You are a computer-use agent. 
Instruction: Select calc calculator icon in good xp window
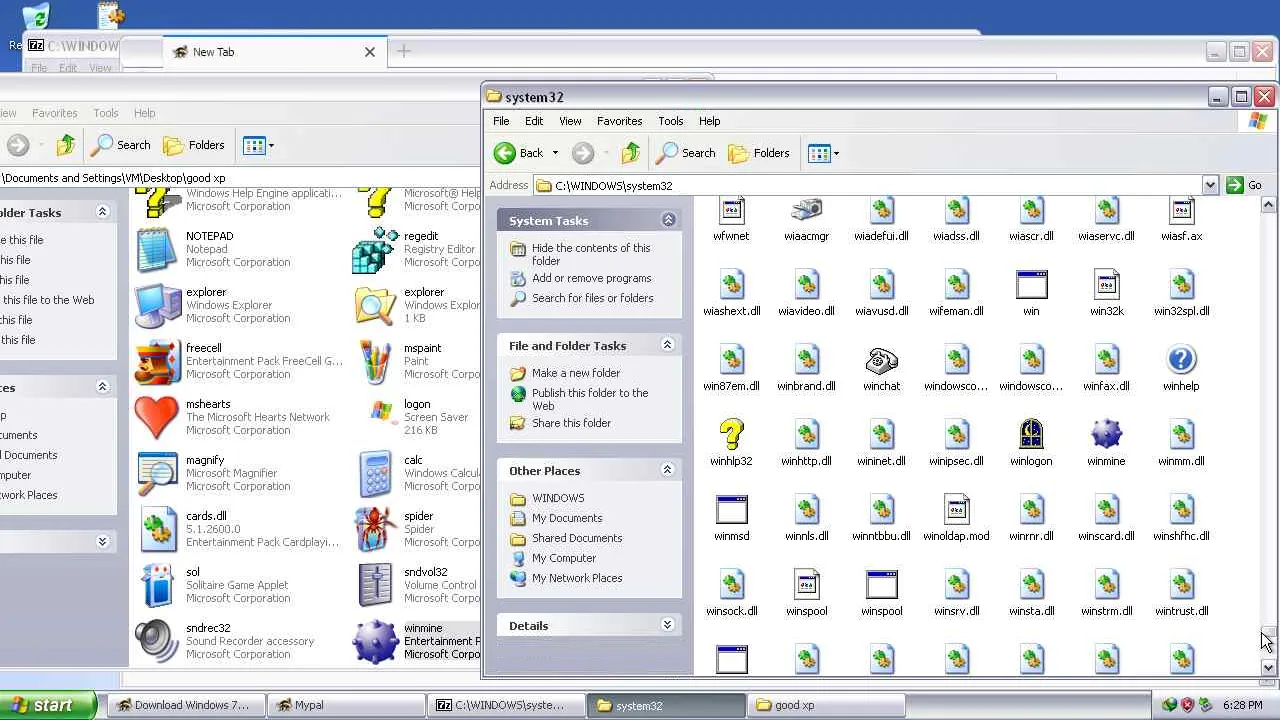point(375,474)
